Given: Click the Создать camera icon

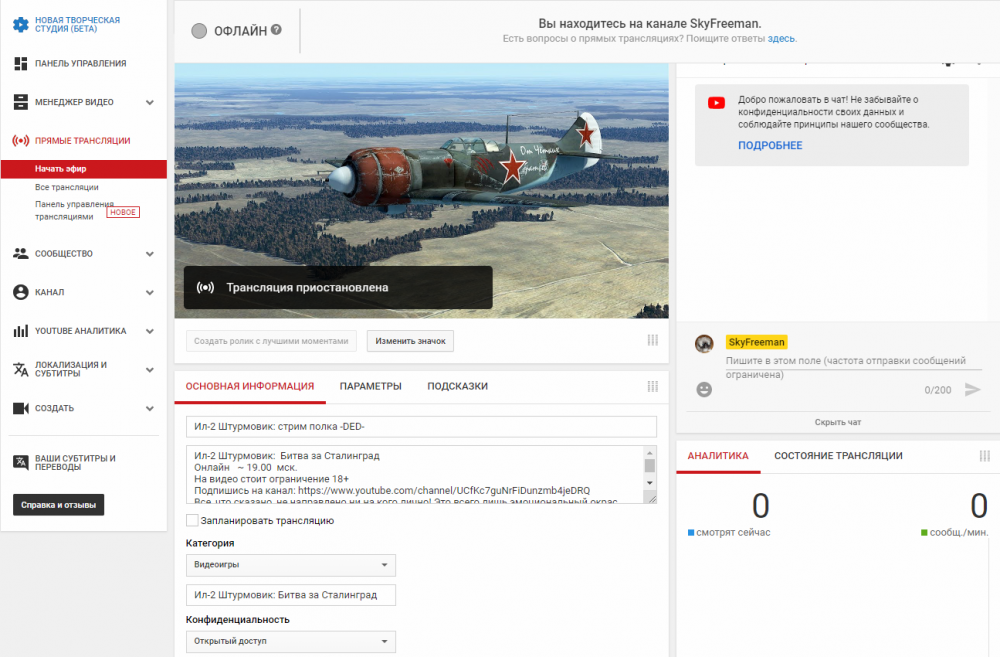Looking at the screenshot, I should [20, 408].
